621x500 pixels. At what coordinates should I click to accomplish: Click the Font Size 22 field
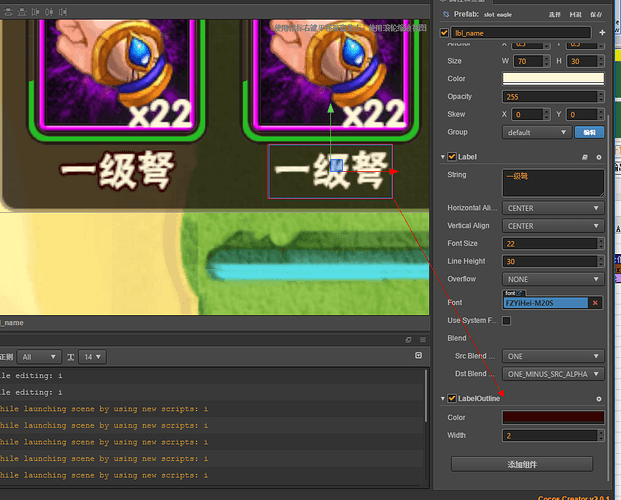tap(550, 244)
